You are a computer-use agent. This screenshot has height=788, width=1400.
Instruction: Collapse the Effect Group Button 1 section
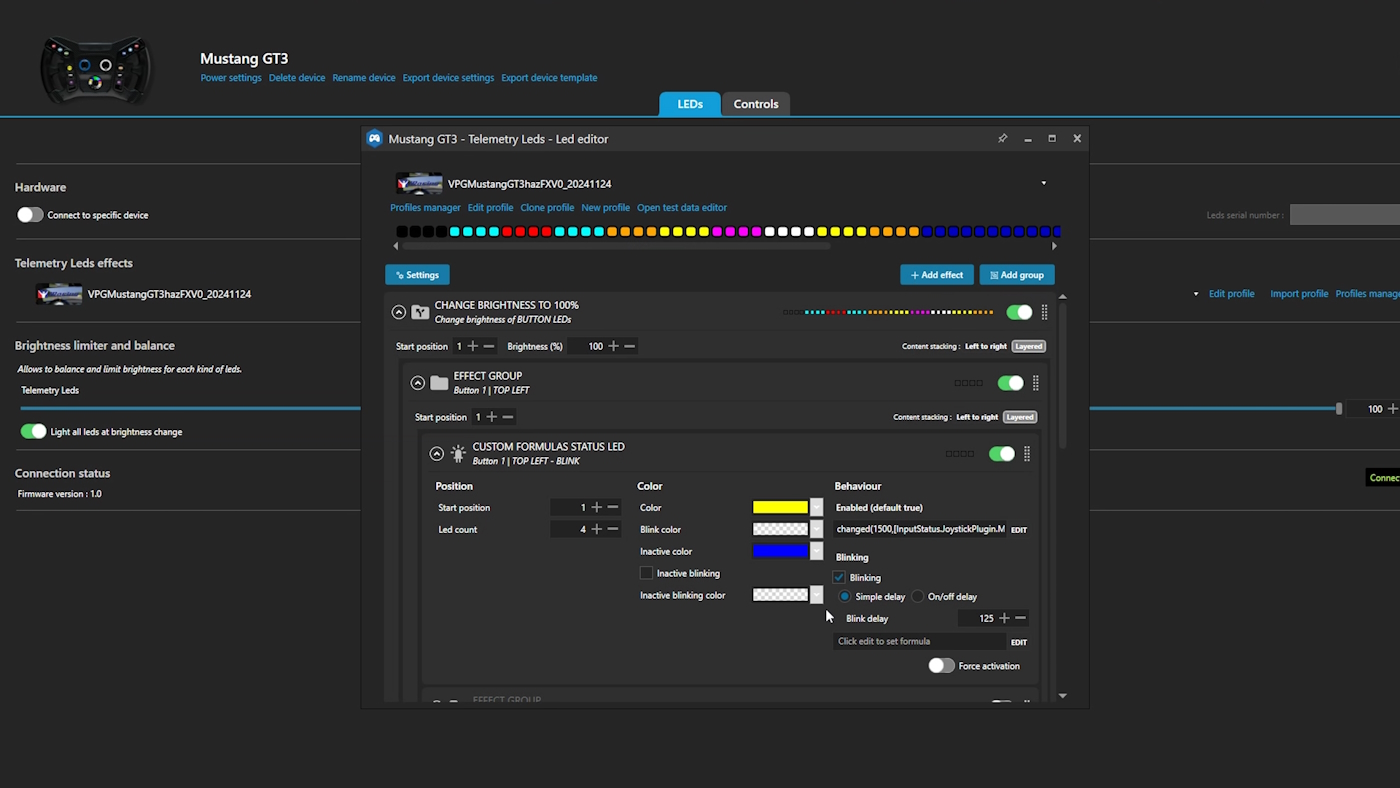pos(418,383)
